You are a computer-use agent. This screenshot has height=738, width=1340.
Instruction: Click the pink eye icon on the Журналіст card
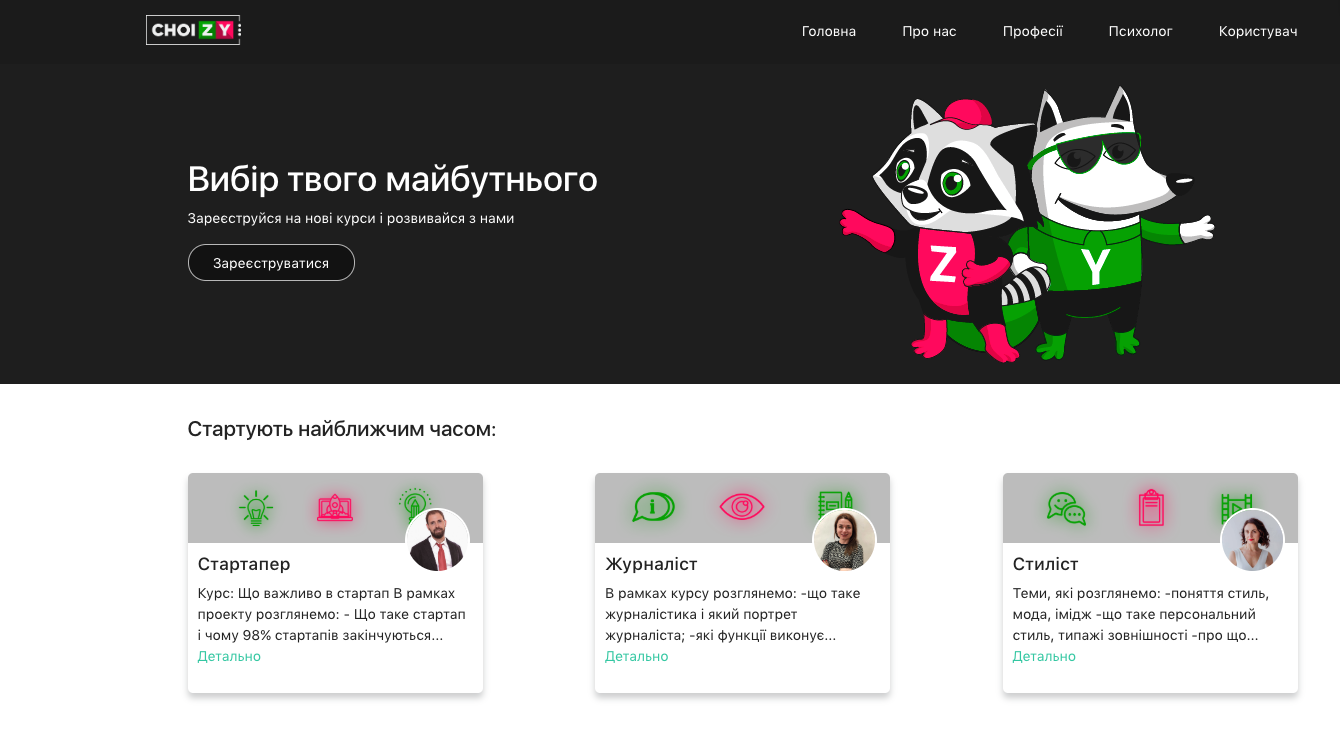point(742,507)
